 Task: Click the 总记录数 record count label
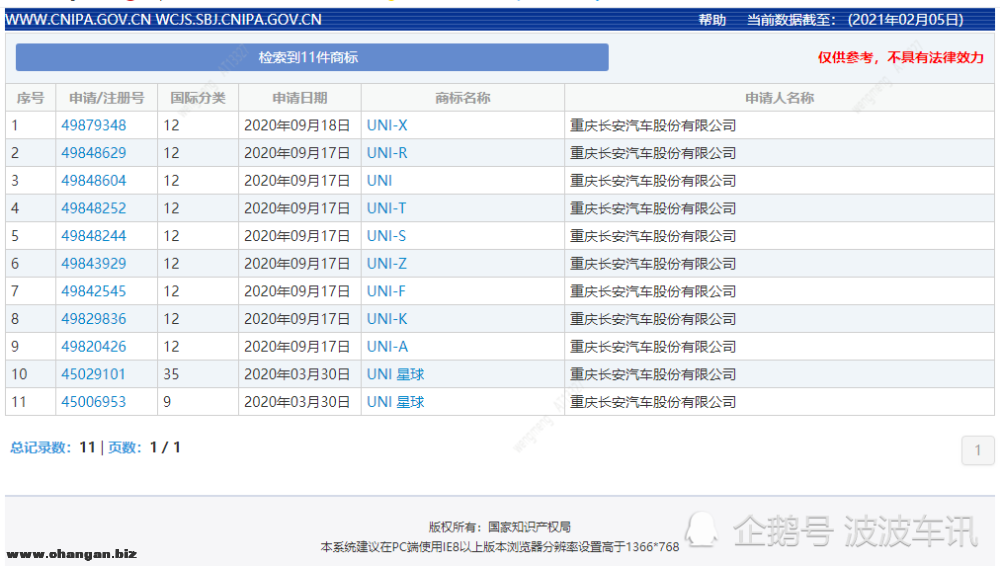coord(41,448)
